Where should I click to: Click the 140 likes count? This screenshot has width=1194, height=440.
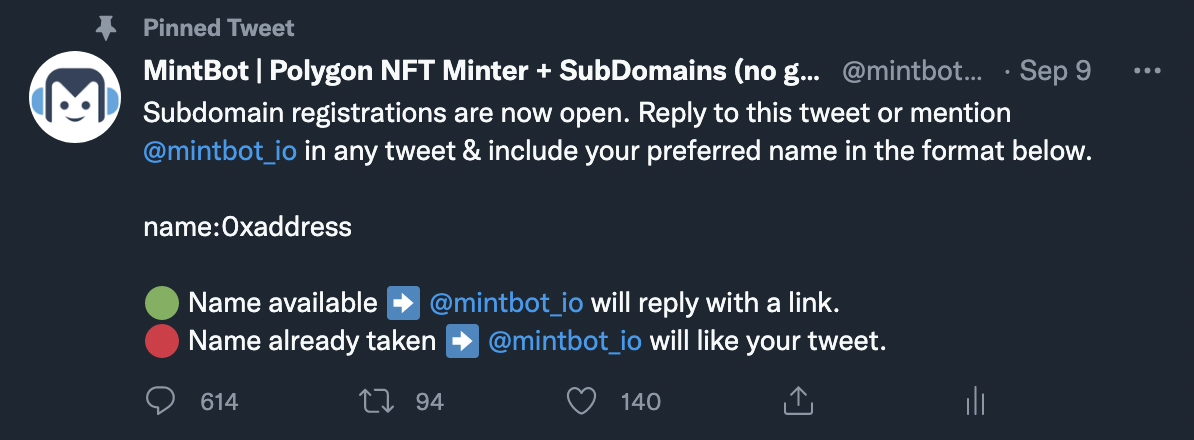(640, 402)
